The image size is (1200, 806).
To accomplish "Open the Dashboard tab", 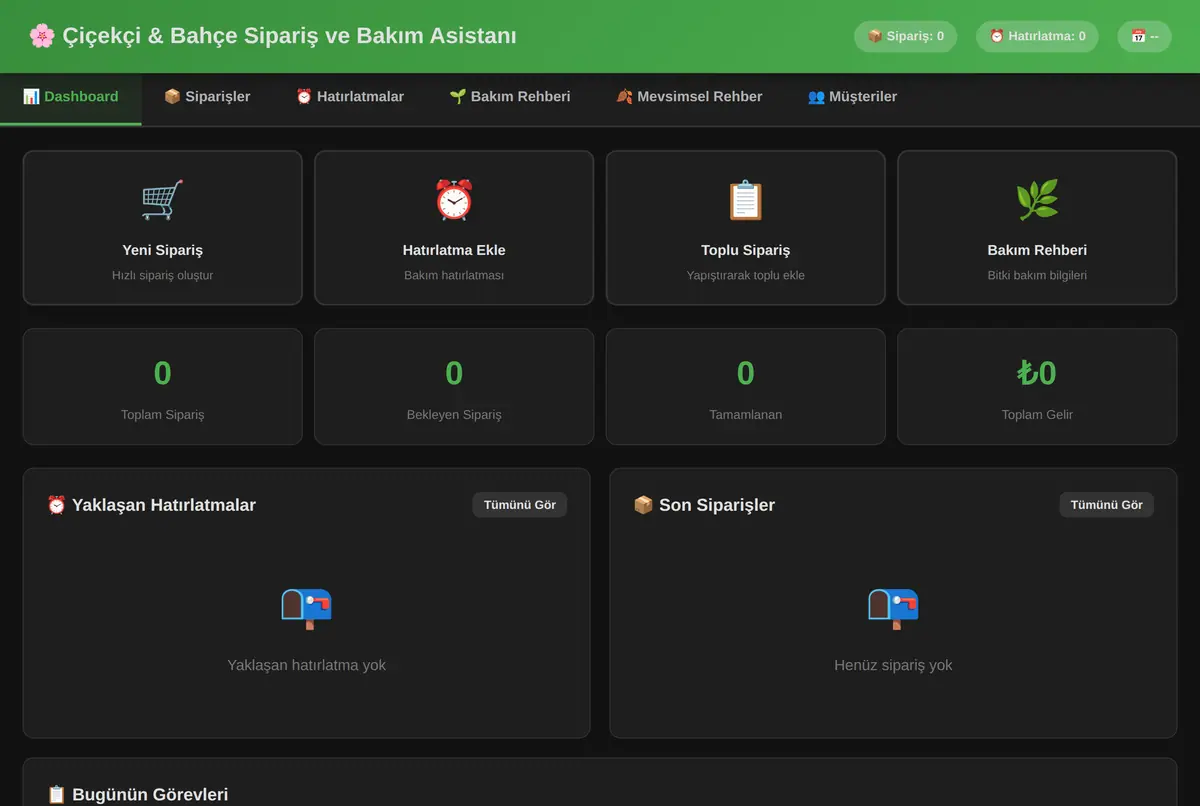I will click(x=71, y=97).
